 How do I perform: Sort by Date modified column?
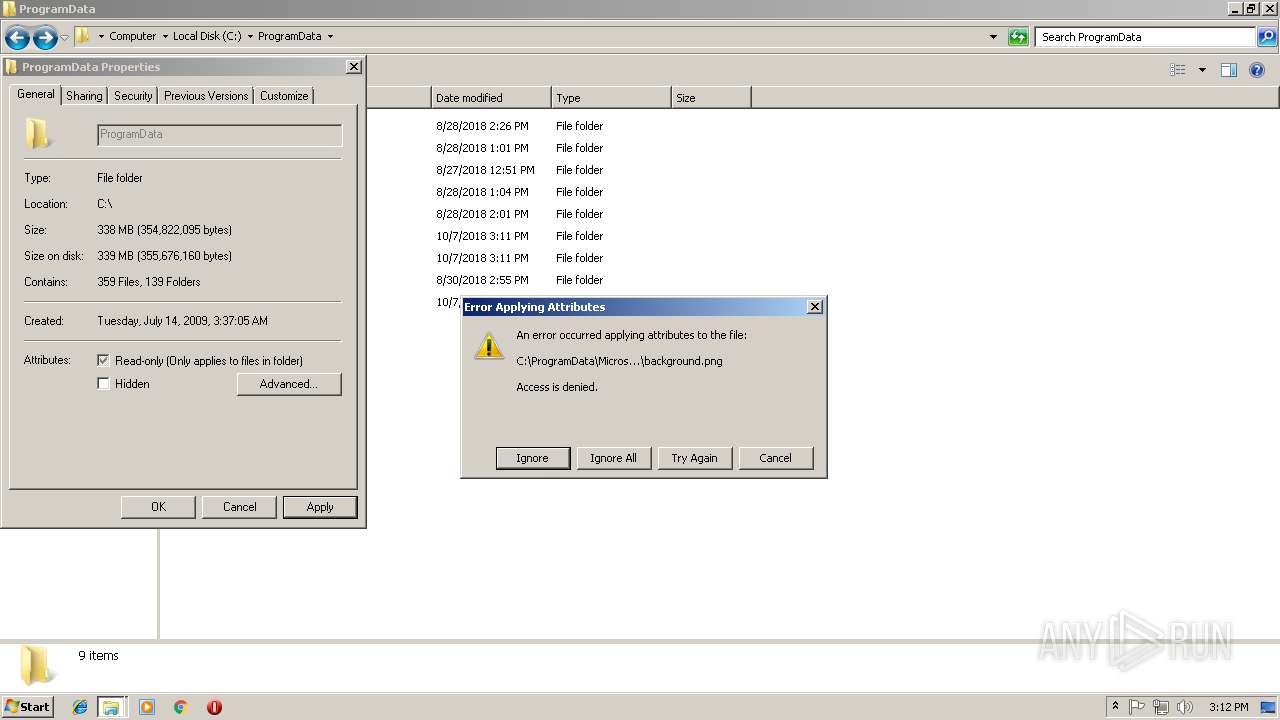click(x=491, y=98)
